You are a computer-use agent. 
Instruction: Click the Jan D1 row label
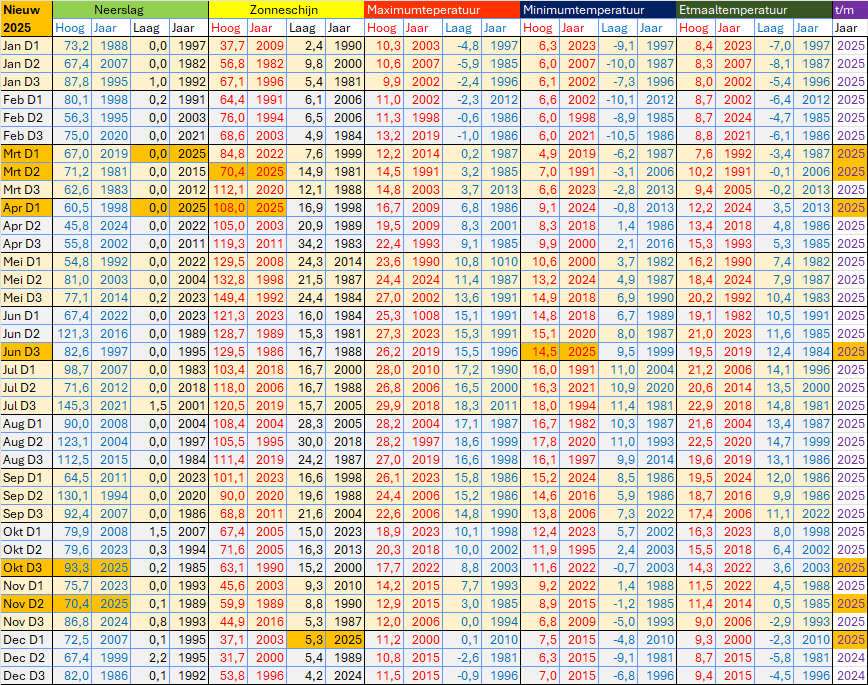coord(26,45)
